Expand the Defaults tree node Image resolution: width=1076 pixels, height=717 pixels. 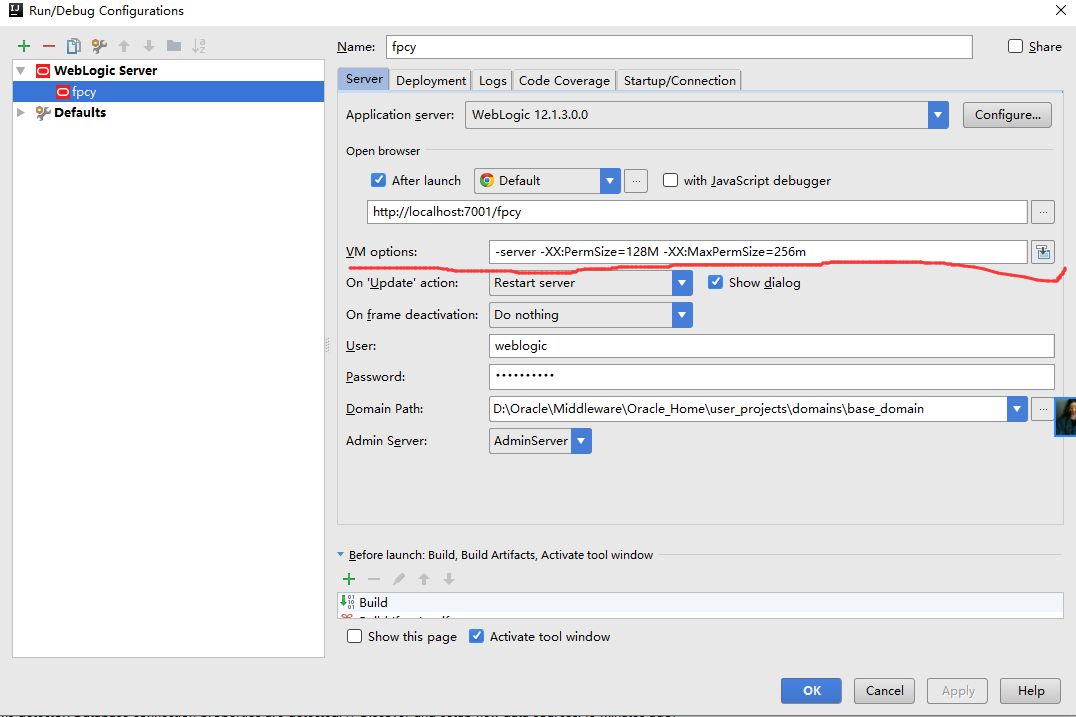tap(21, 113)
